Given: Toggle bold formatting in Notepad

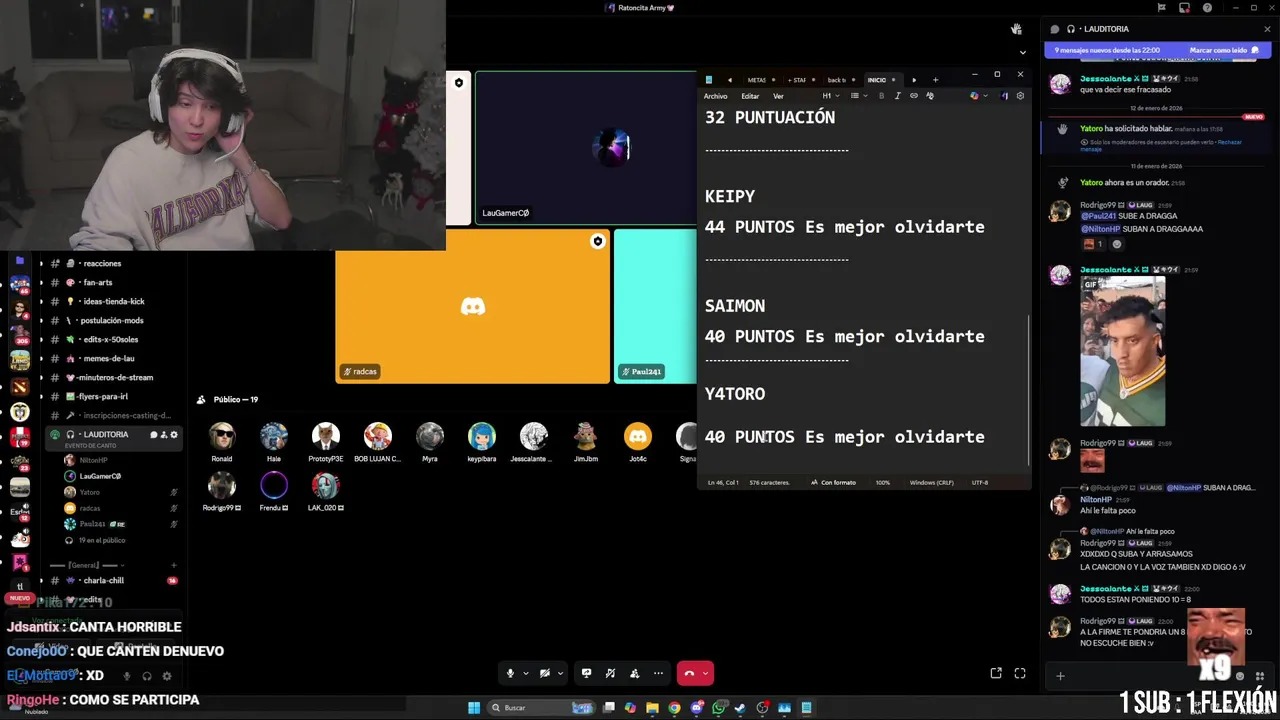Looking at the screenshot, I should pyautogui.click(x=881, y=96).
